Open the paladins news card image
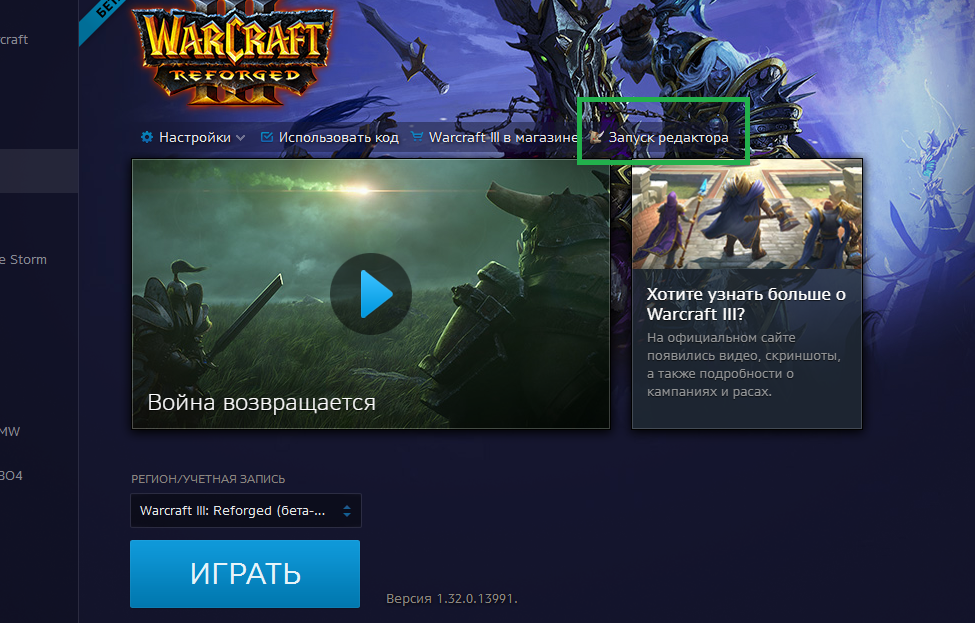The image size is (975, 623). (x=747, y=215)
